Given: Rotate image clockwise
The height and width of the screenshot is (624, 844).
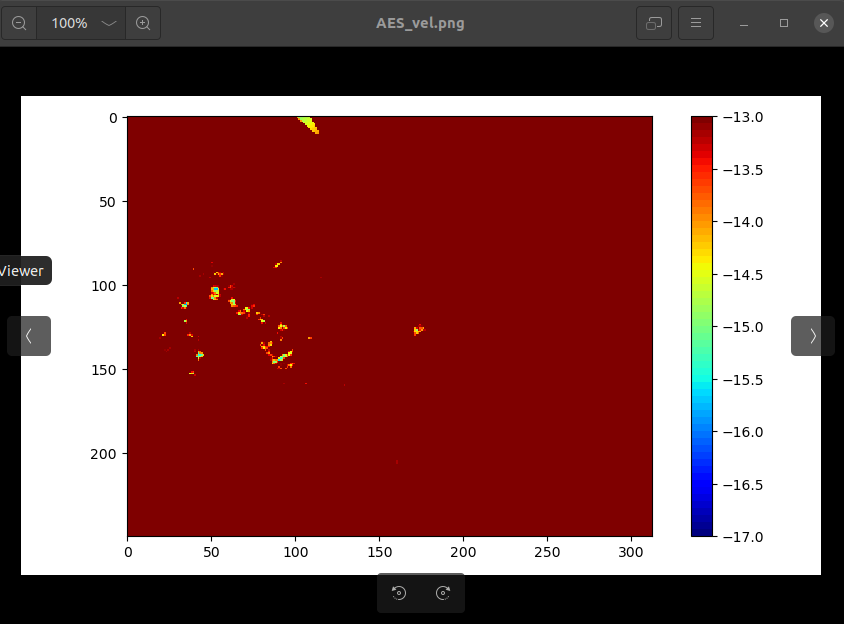Looking at the screenshot, I should click(443, 593).
